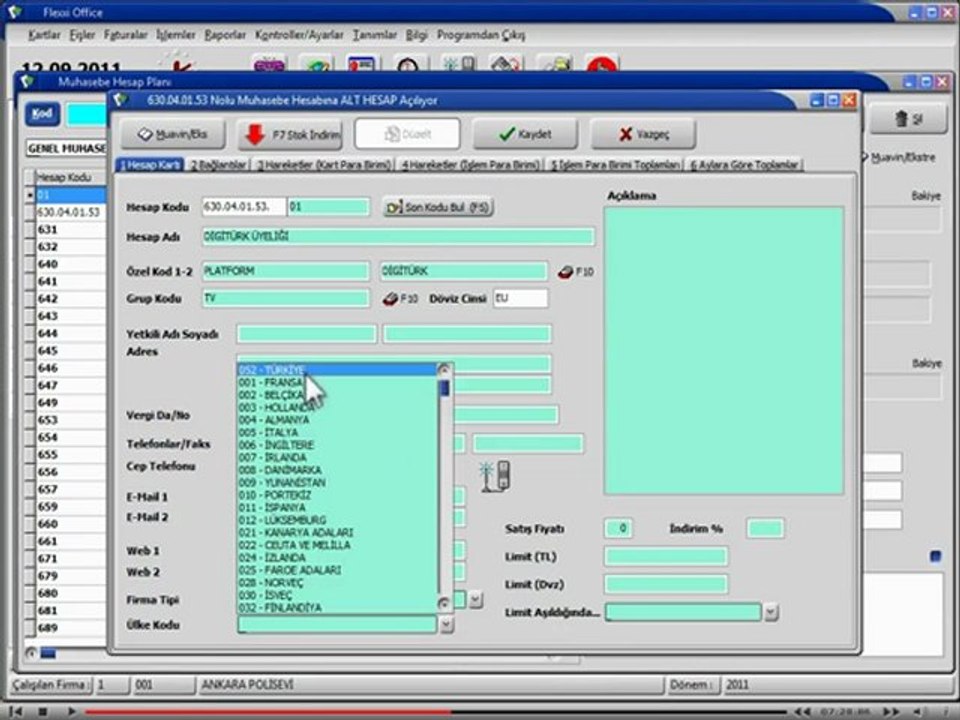Click the Açıklama text area

click(x=724, y=351)
